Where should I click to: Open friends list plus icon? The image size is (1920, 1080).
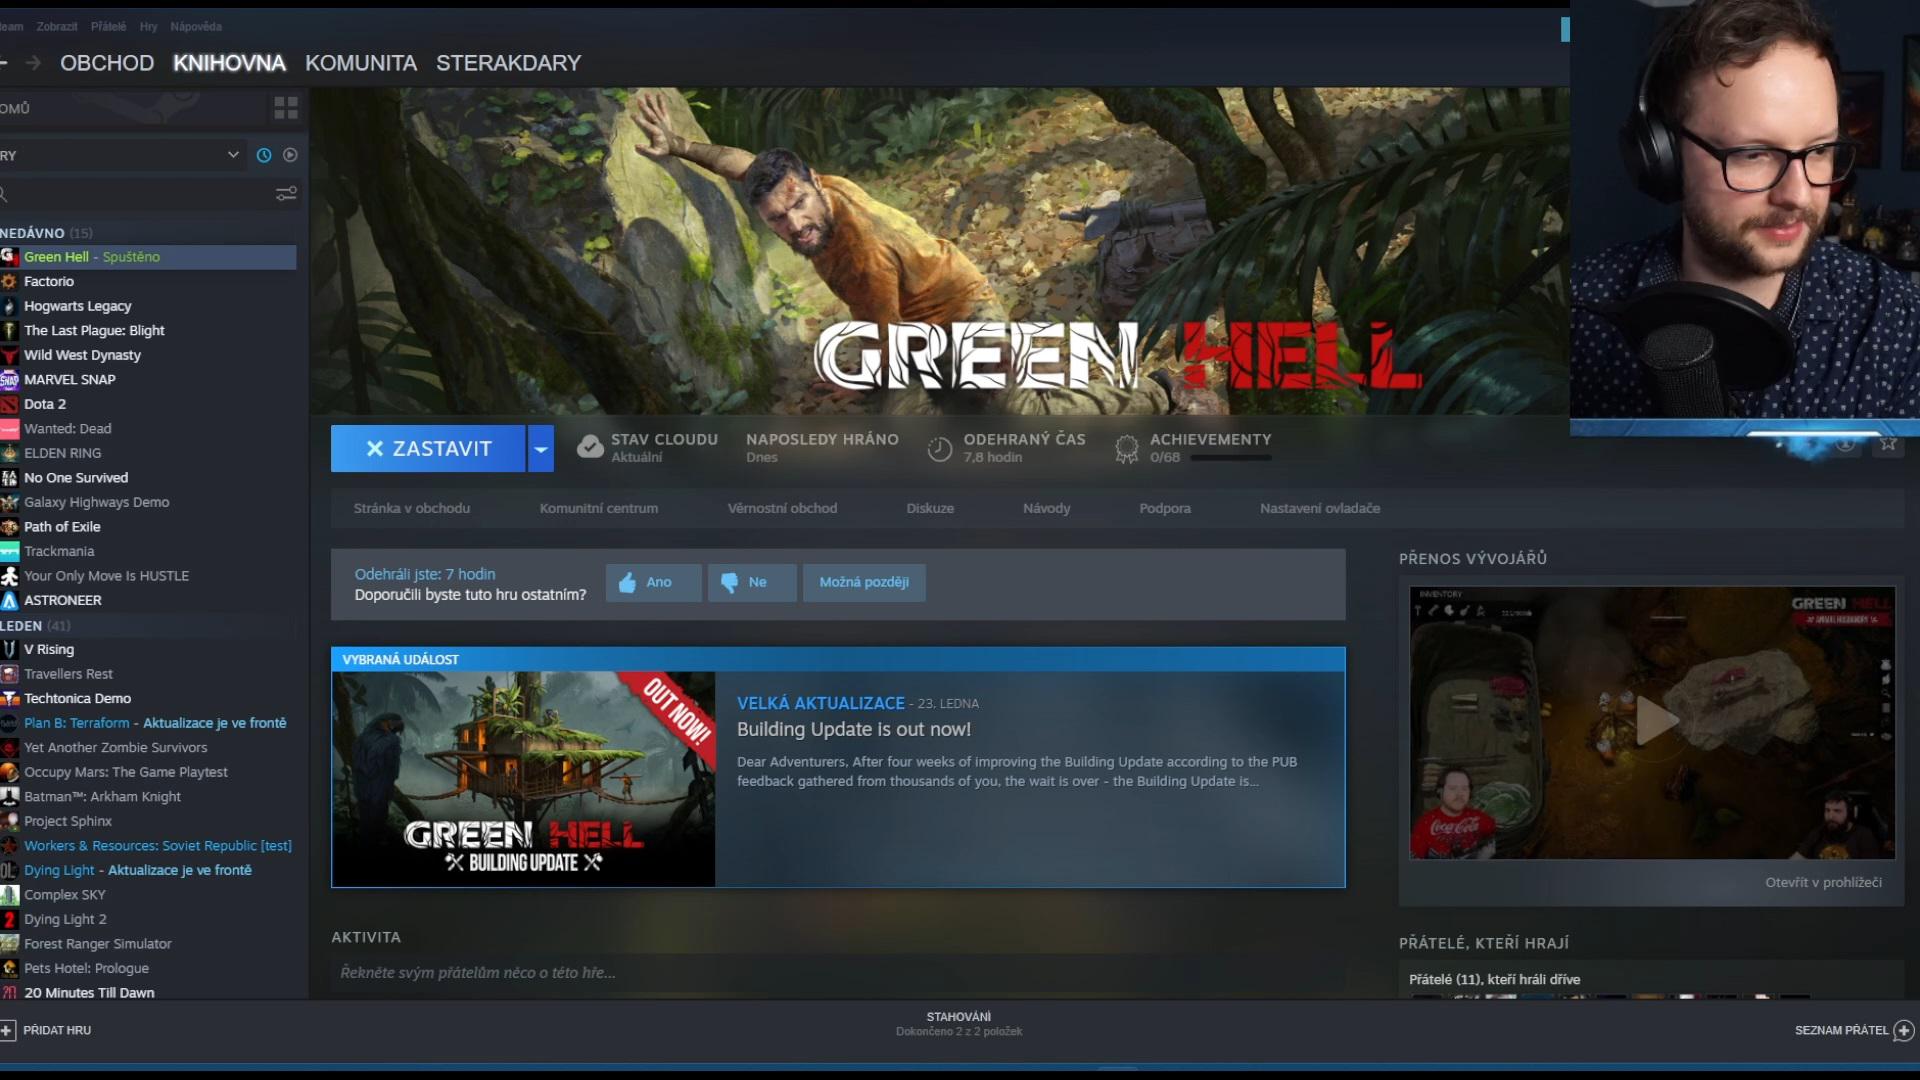pyautogui.click(x=1904, y=1030)
